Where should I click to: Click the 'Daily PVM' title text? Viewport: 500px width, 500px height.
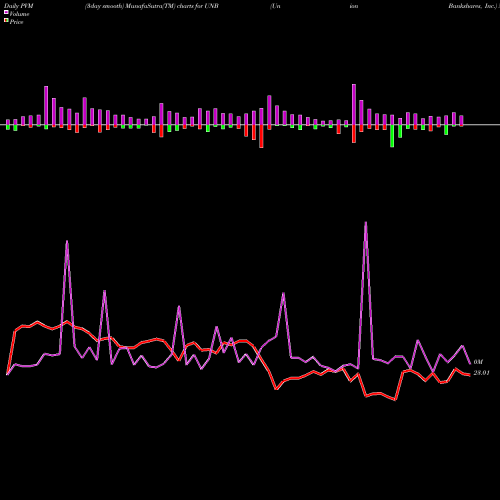click(19, 6)
